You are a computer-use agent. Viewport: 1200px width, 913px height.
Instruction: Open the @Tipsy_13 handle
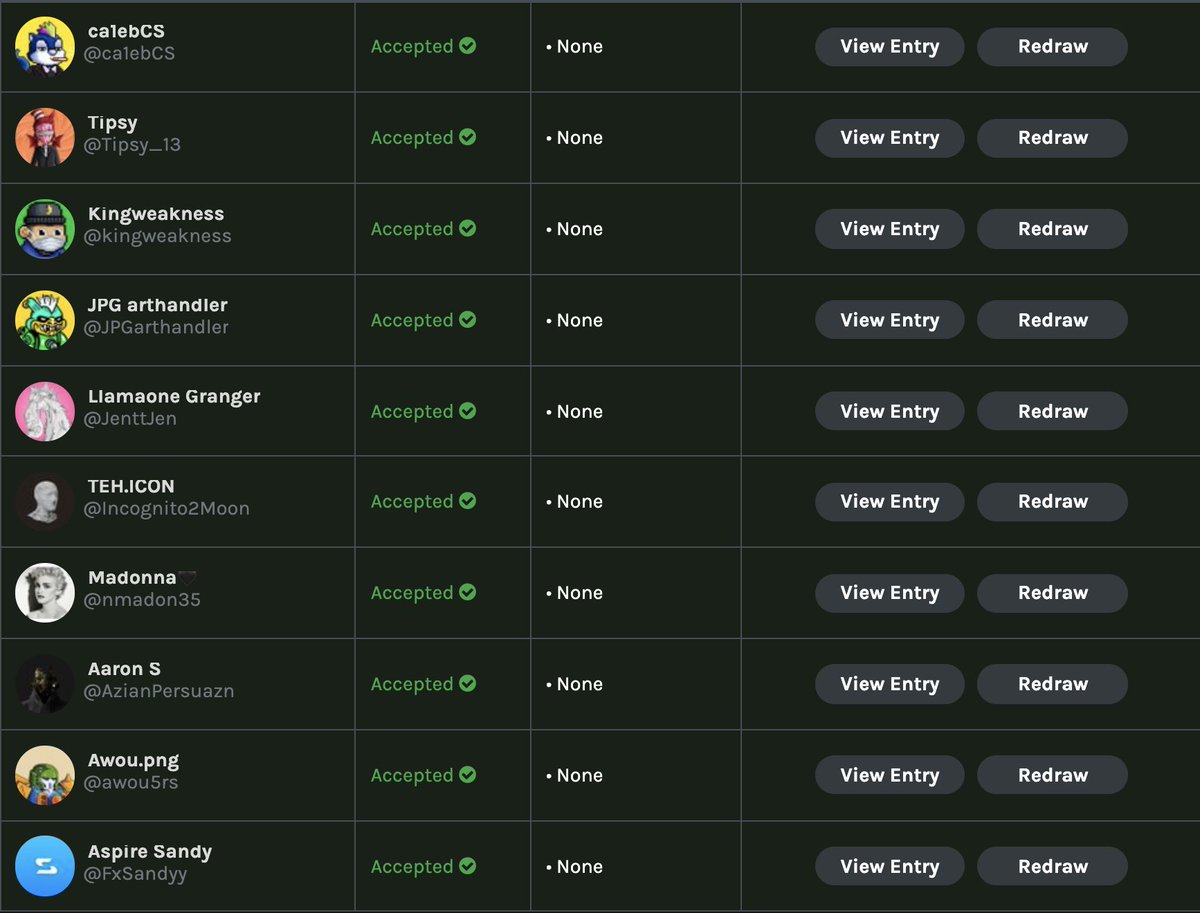click(x=132, y=145)
